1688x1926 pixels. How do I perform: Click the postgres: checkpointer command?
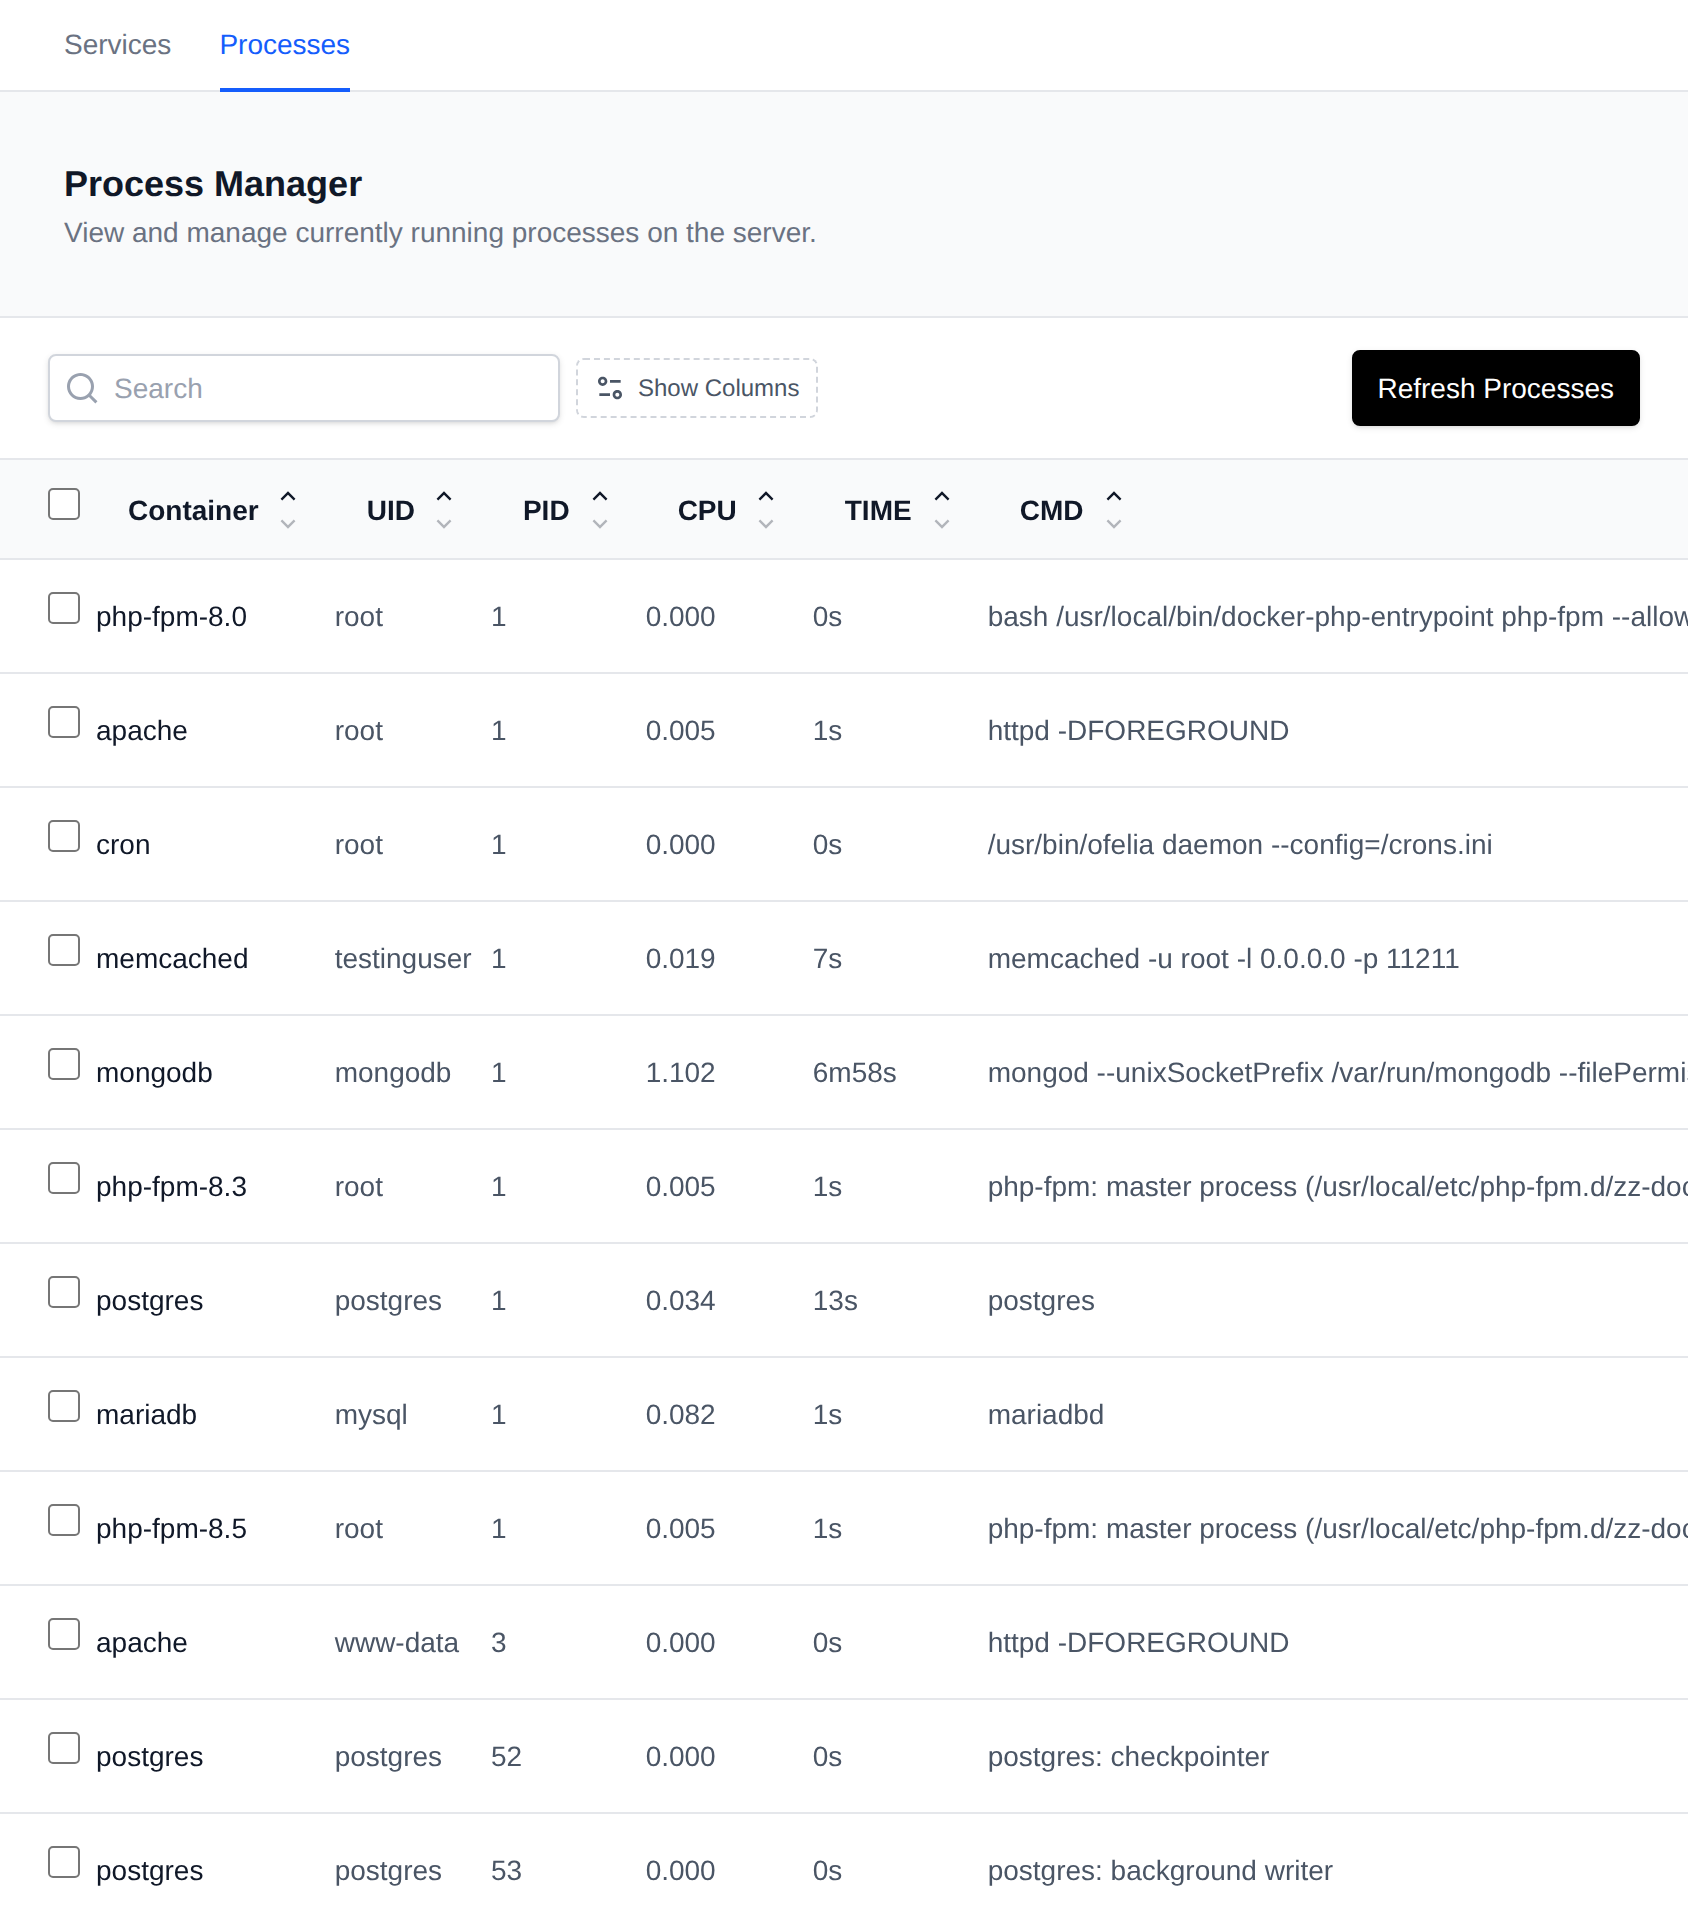tap(1128, 1757)
